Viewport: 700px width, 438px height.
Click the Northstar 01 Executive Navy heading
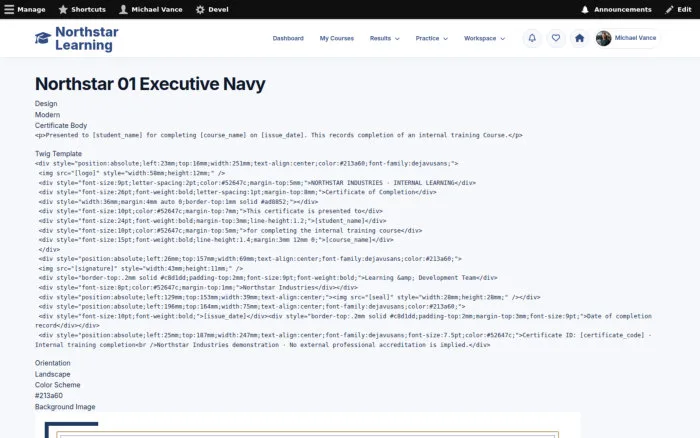[150, 84]
